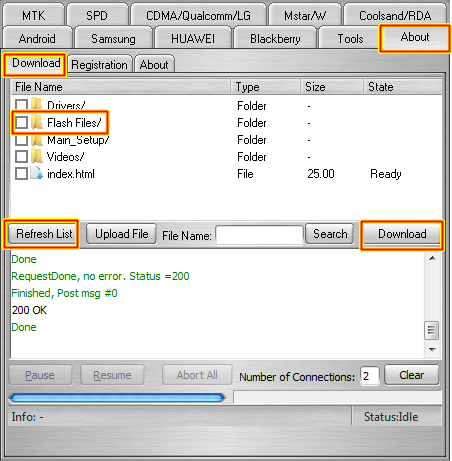Select the Main_Setup/ entry name

pos(78,140)
